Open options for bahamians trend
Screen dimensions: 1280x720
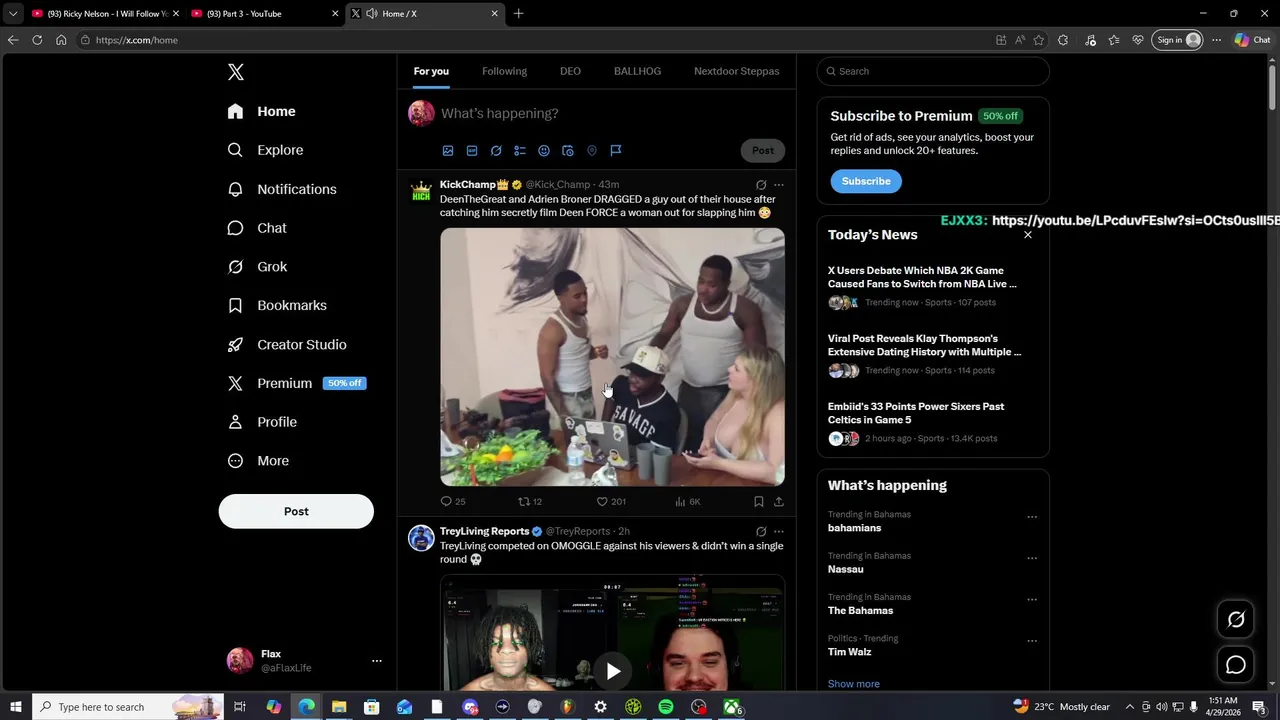coord(1032,517)
